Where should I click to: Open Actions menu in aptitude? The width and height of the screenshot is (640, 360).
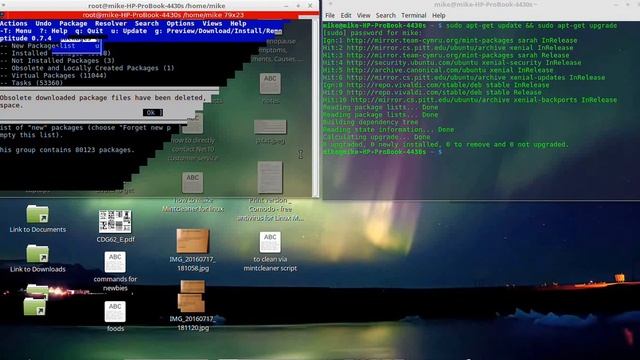[x=13, y=24]
